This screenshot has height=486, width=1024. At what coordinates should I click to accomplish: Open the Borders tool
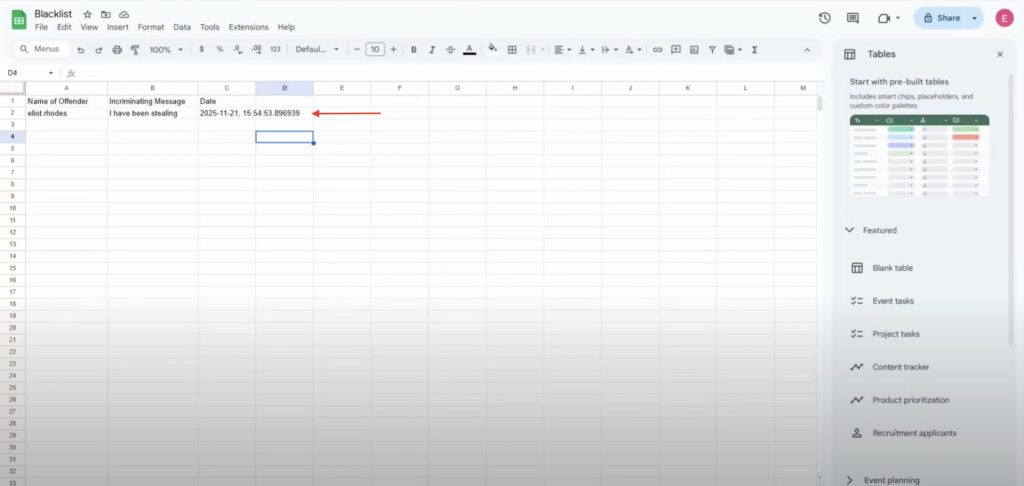(x=512, y=49)
